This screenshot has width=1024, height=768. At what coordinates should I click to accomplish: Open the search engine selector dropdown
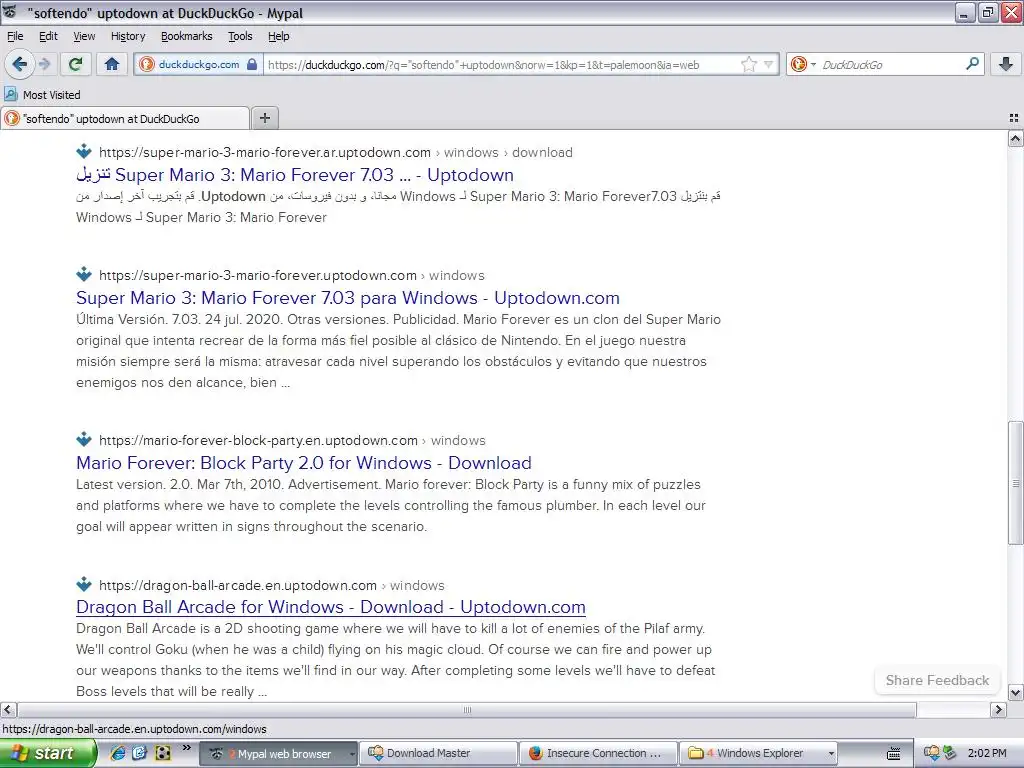(803, 64)
